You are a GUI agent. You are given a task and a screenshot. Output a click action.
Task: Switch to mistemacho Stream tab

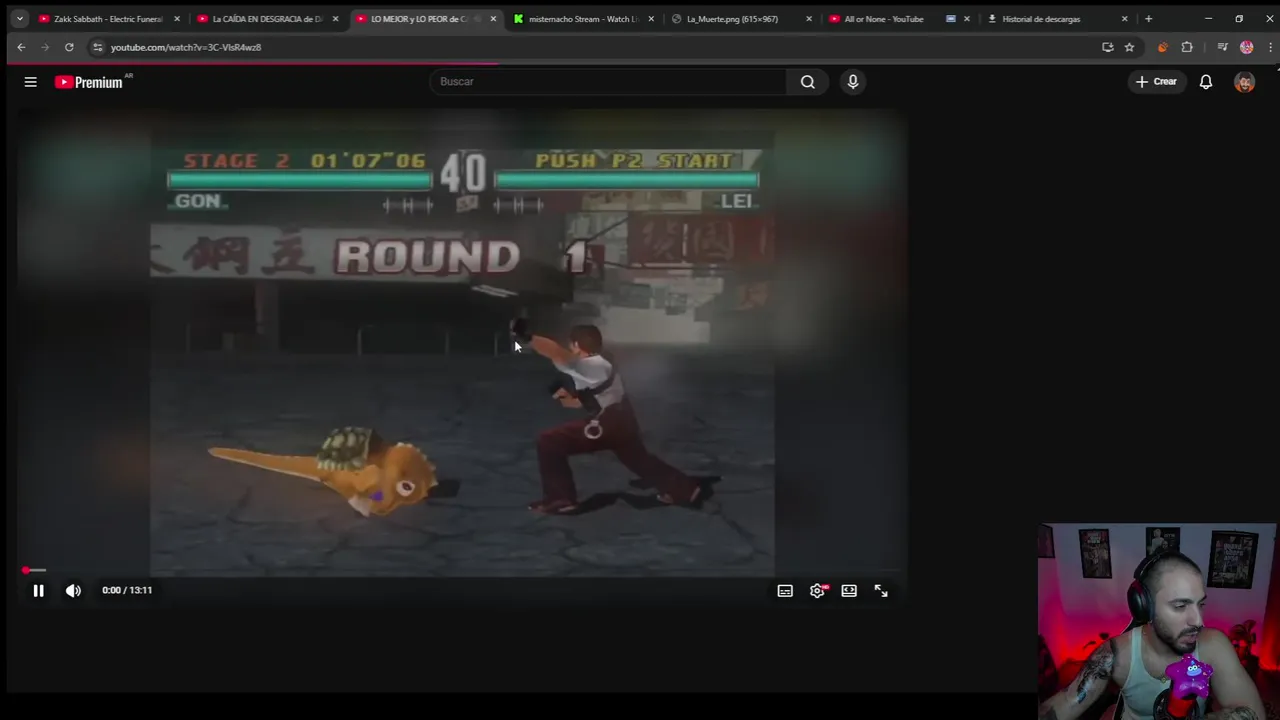pos(583,19)
